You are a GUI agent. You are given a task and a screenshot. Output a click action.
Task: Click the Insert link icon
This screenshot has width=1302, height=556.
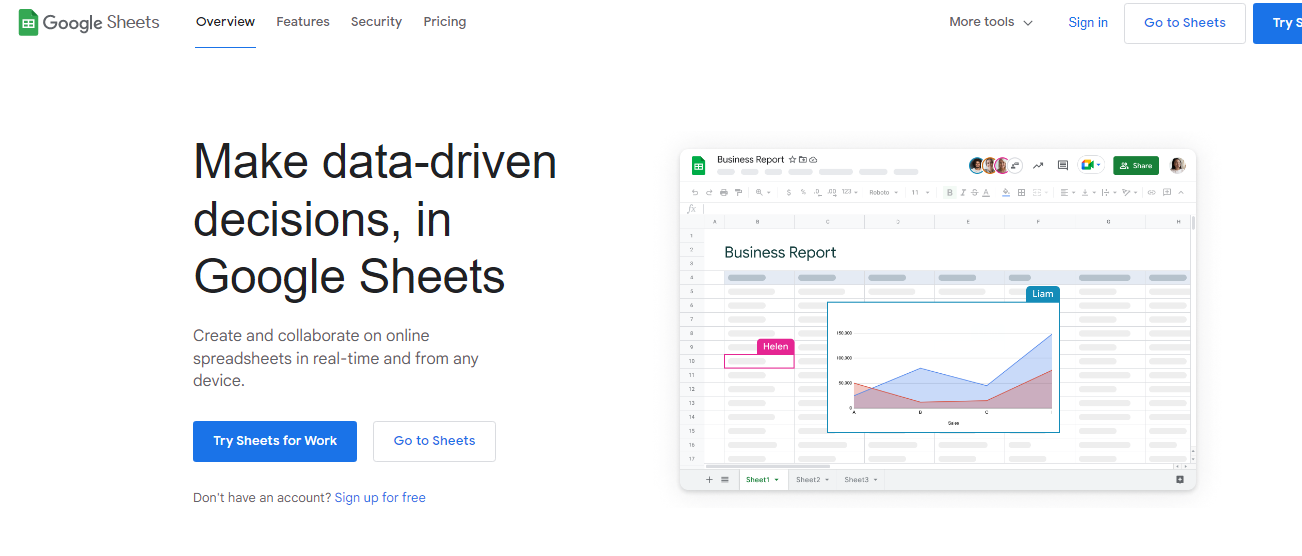coord(1151,192)
